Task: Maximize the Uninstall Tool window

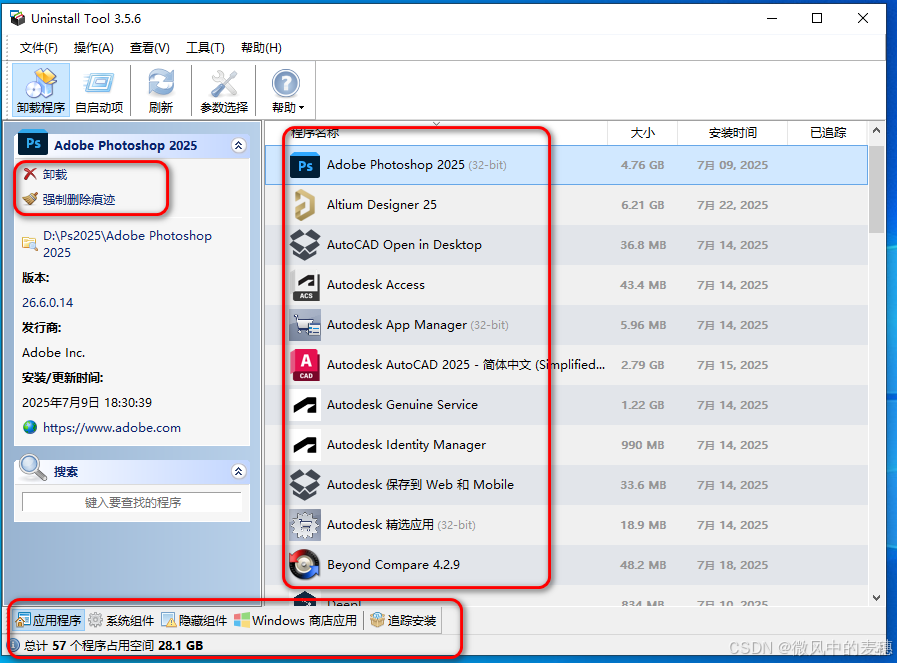Action: click(817, 18)
